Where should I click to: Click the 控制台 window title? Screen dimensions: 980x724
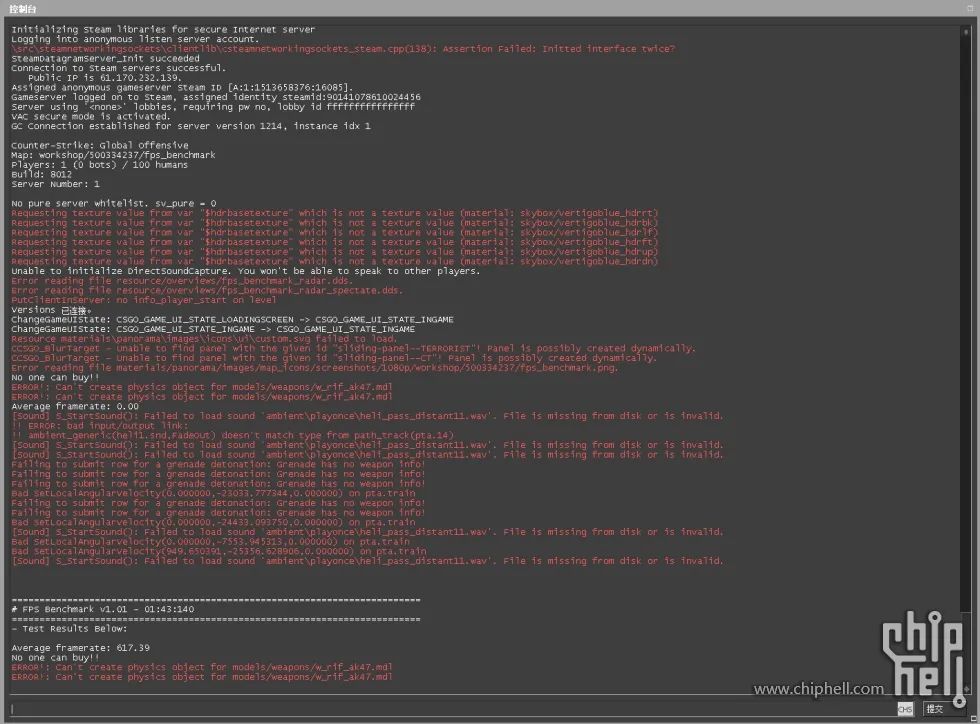[22, 9]
